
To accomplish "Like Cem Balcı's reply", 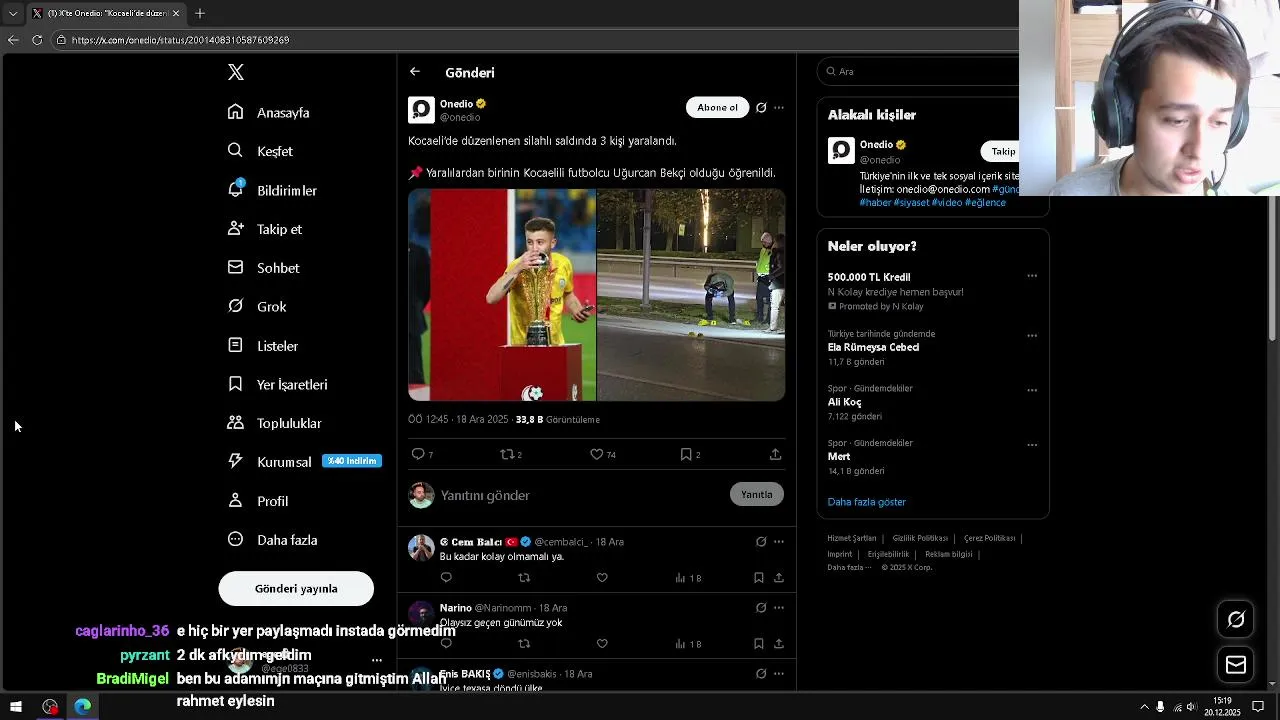I will point(602,578).
